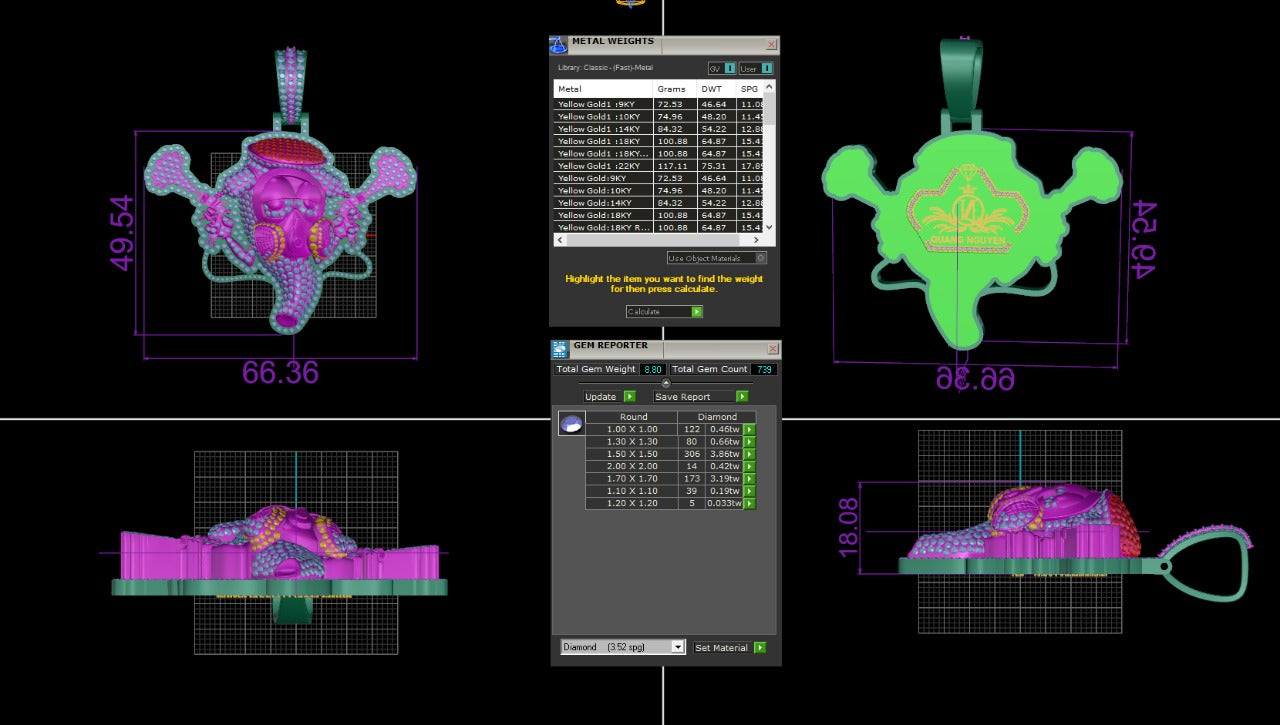Screen dimensions: 1280x725
Task: Click green arrow next to Set Material
Action: coord(760,648)
